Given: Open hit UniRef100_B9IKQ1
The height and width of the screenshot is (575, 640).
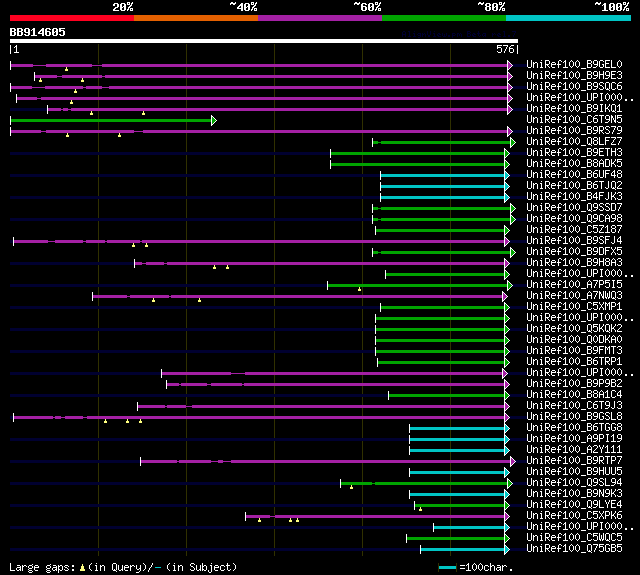Looking at the screenshot, I should [574, 109].
